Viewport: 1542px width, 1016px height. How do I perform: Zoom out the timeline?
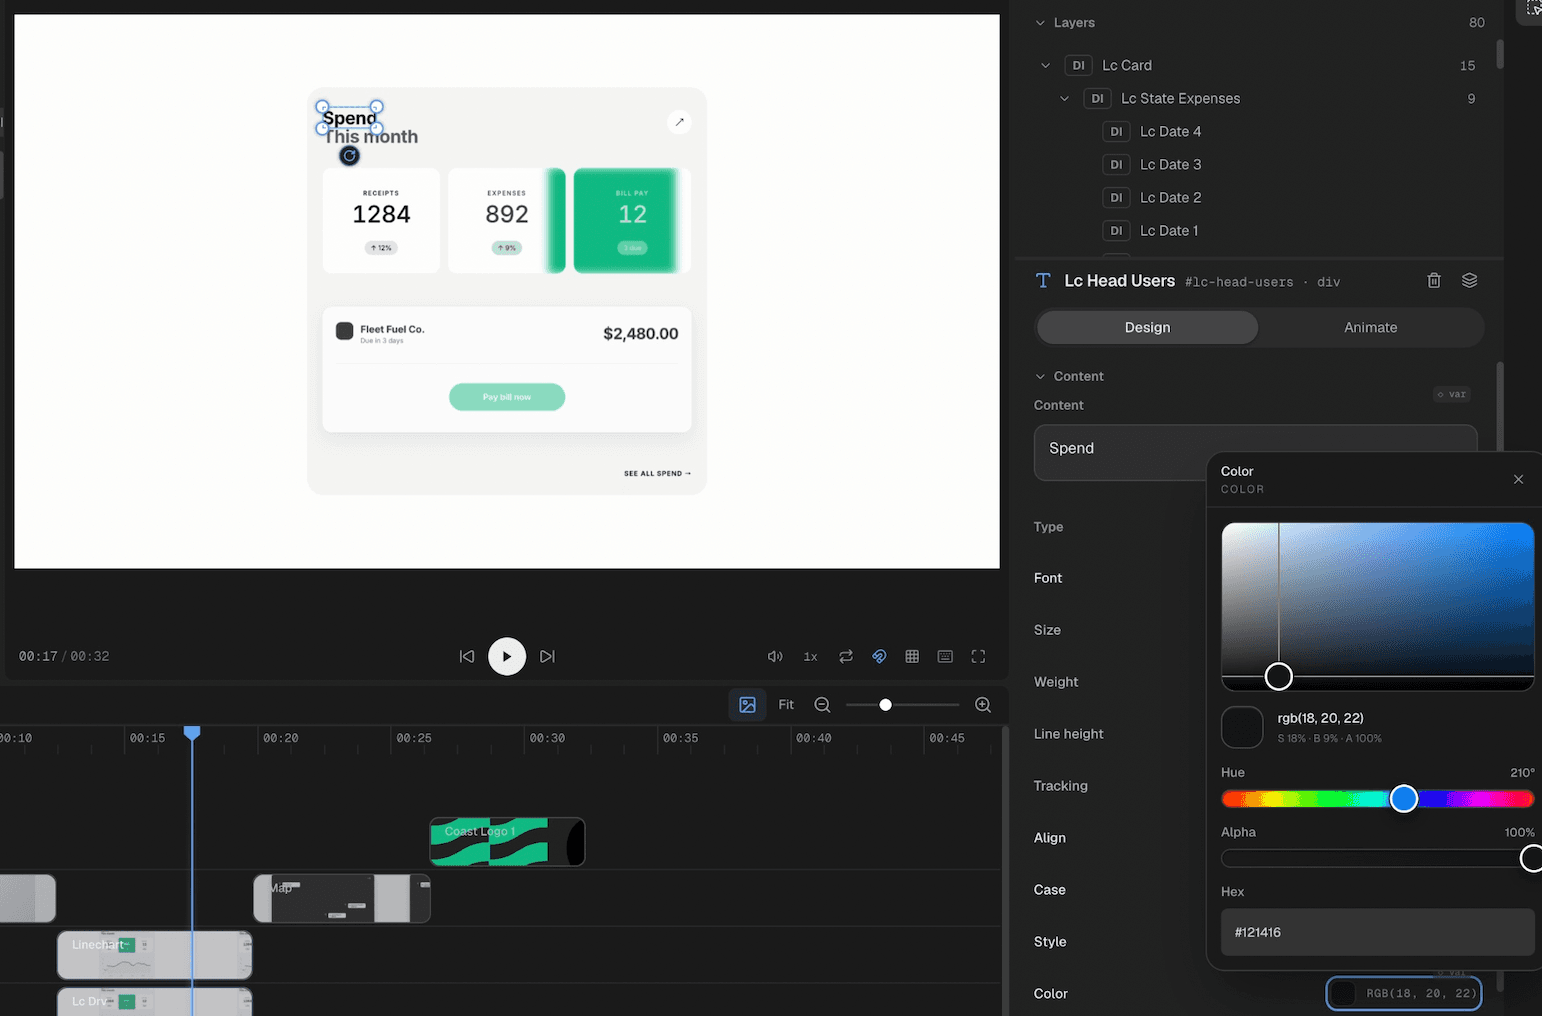[822, 705]
